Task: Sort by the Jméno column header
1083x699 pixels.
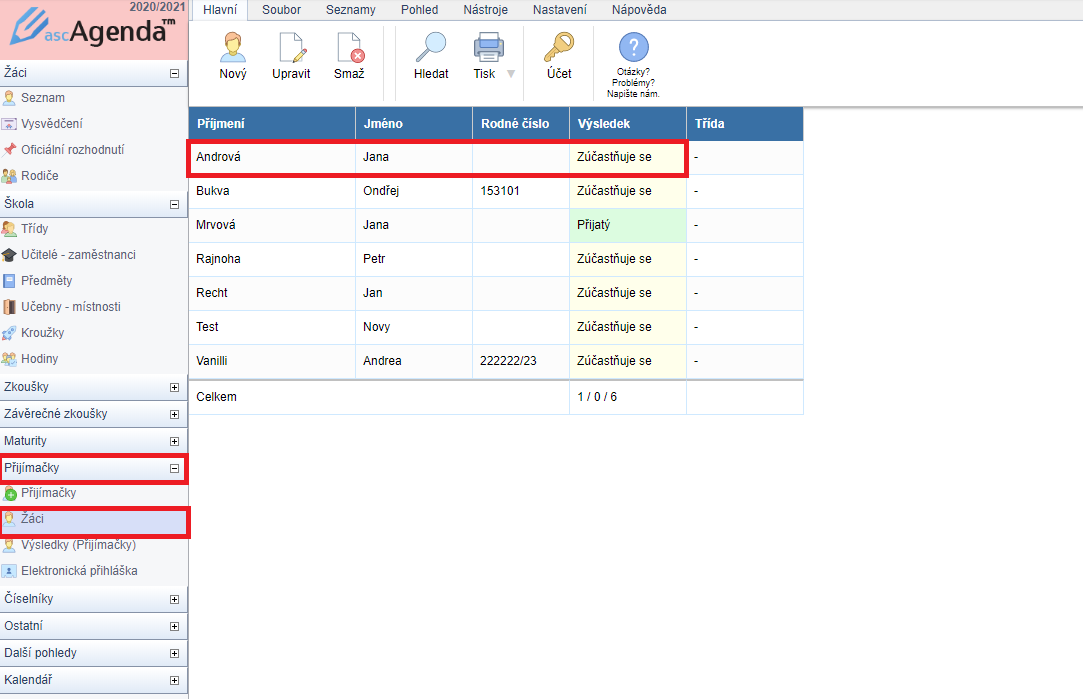Action: 414,124
